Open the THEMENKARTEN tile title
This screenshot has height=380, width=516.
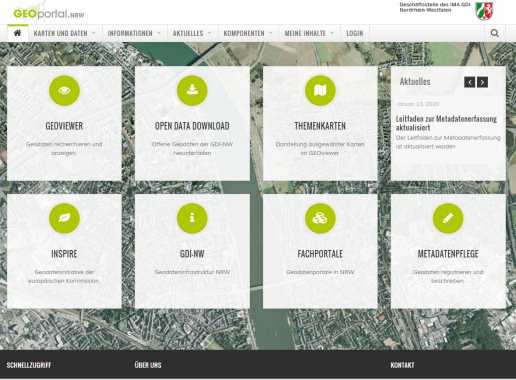(320, 126)
